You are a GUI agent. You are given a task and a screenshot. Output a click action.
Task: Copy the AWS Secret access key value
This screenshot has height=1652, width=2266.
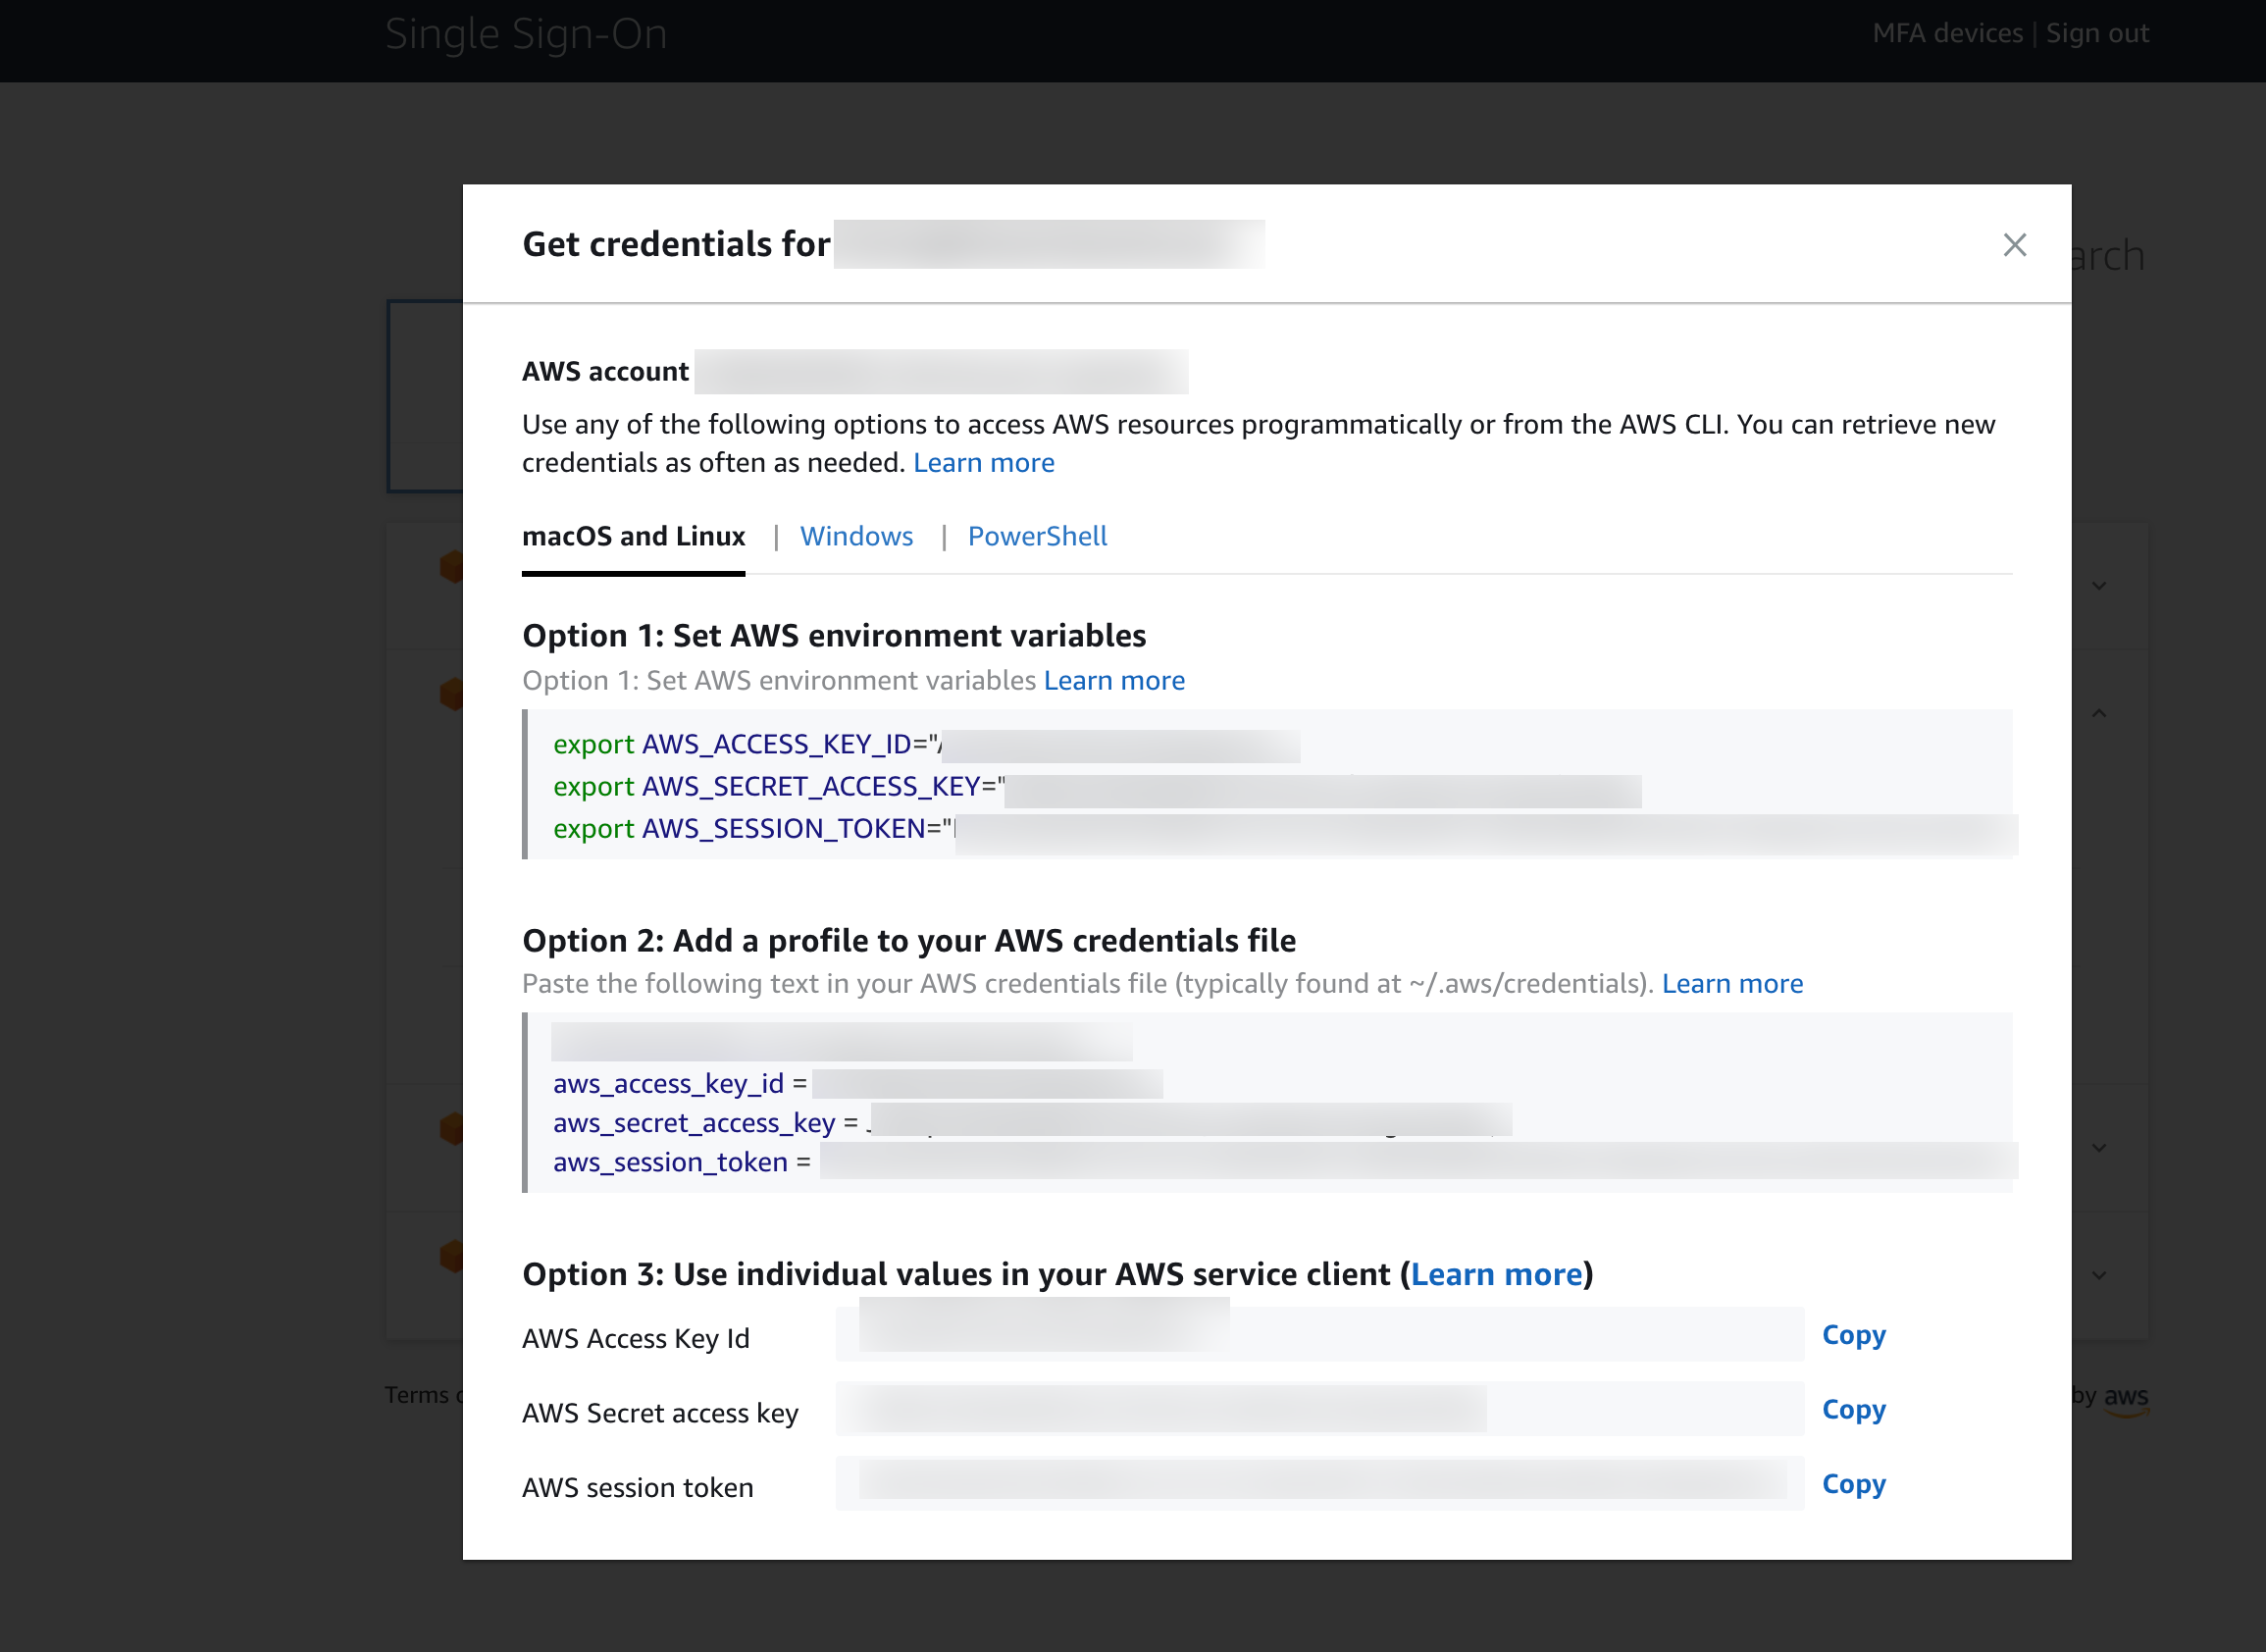tap(1852, 1410)
